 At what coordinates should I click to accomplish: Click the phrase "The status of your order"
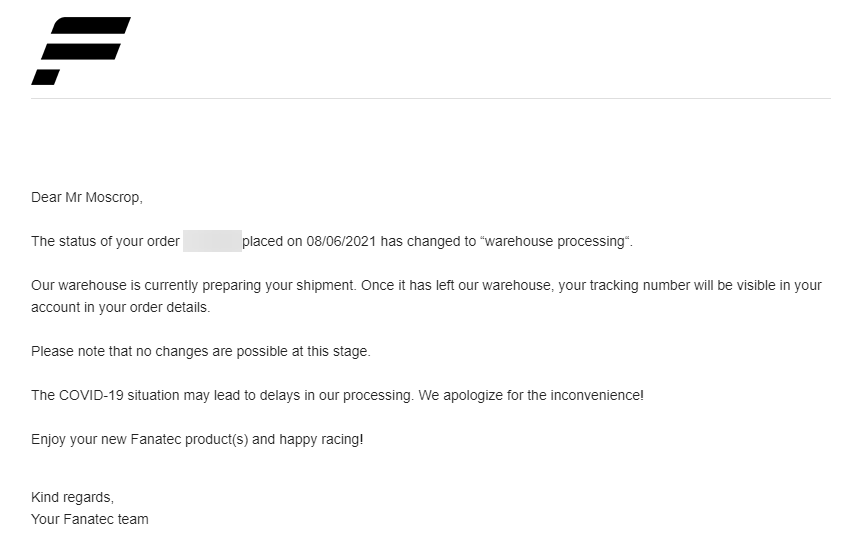[x=105, y=241]
